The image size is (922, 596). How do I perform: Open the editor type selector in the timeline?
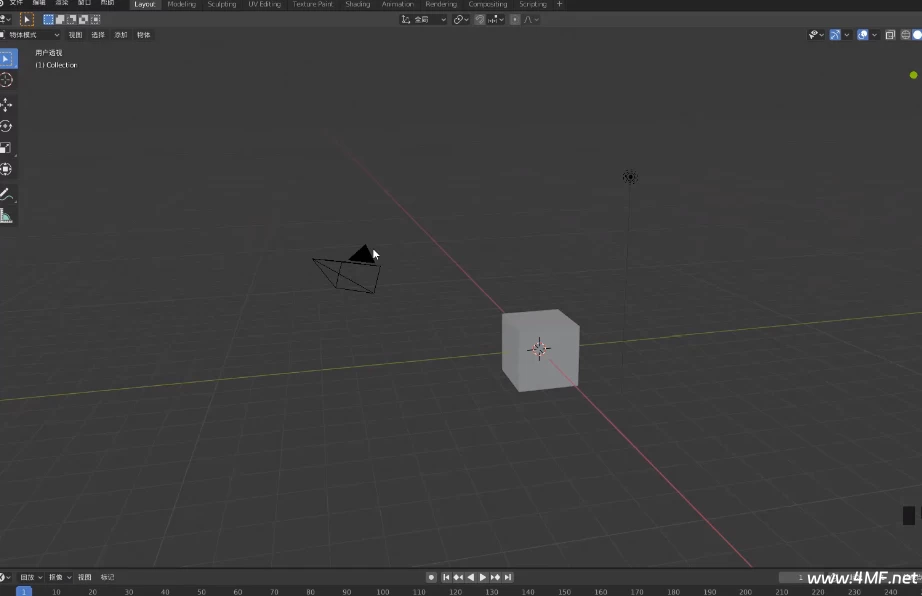point(6,577)
